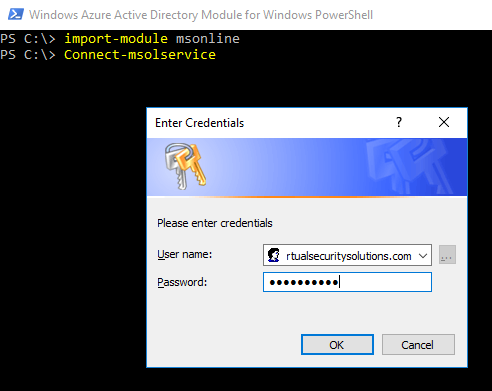492x391 pixels.
Task: Close the Enter Credentials dialog
Action: 444,122
